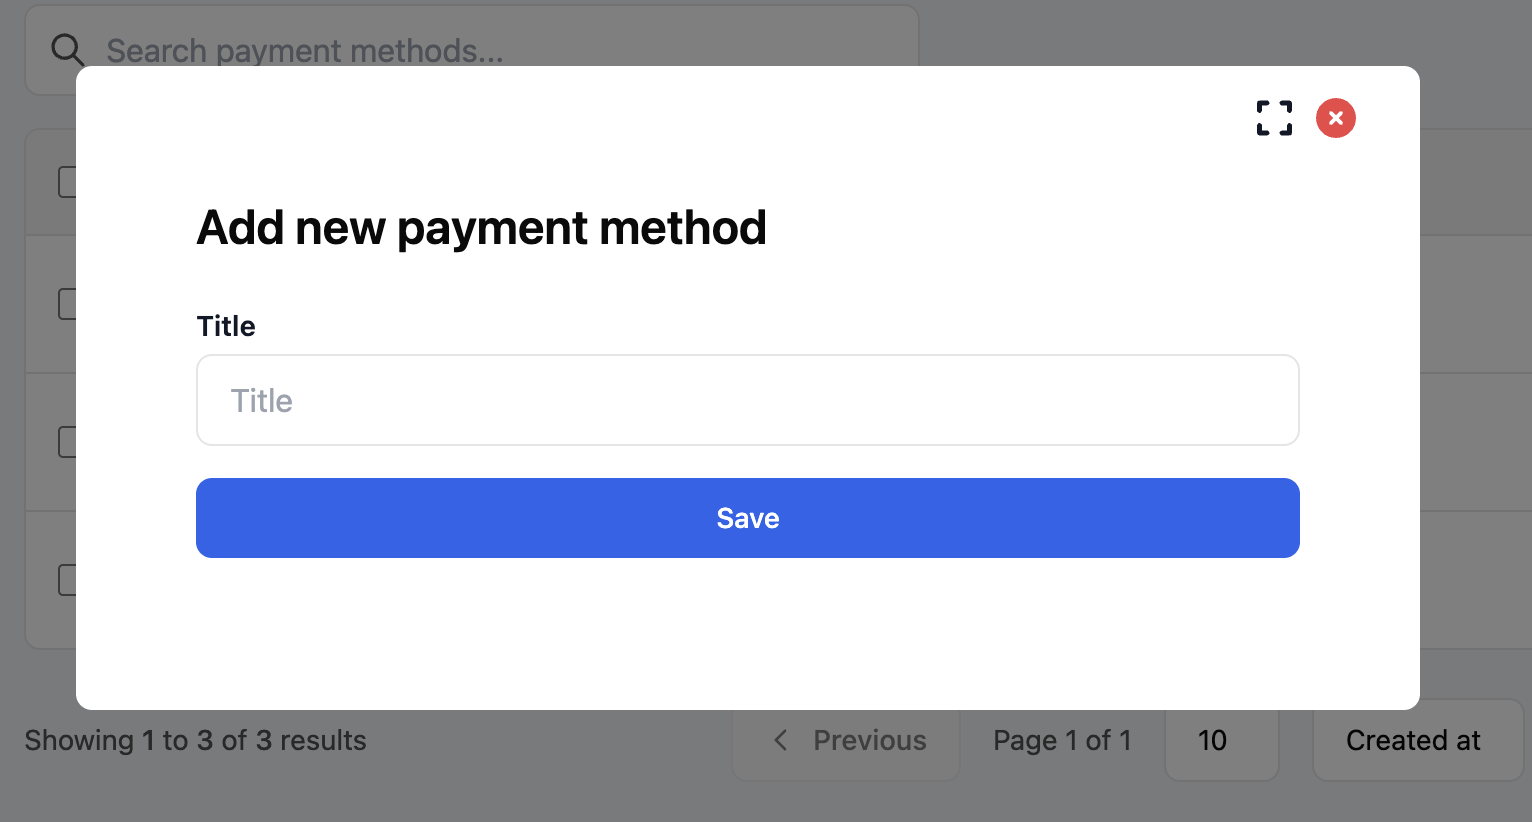1532x822 pixels.
Task: Click the Add new payment method heading
Action: coord(481,227)
